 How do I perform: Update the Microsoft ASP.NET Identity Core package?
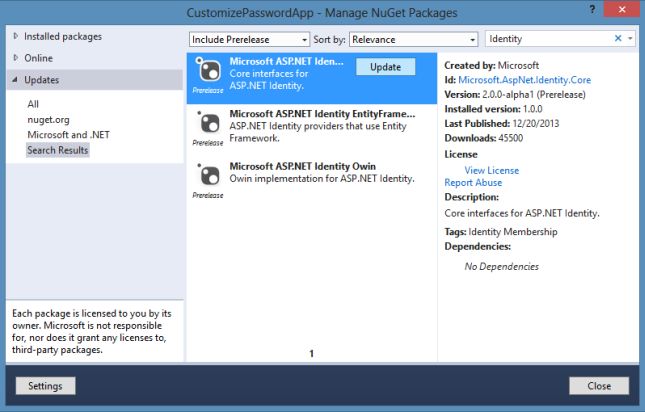(x=385, y=67)
